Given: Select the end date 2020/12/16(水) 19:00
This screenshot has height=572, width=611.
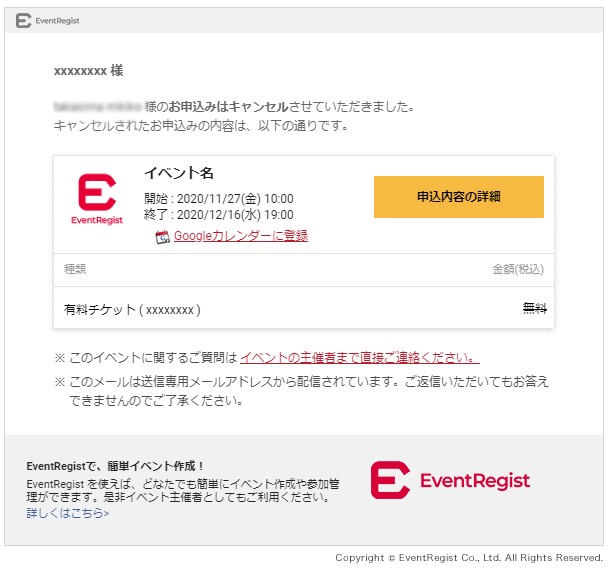Looking at the screenshot, I should (219, 215).
